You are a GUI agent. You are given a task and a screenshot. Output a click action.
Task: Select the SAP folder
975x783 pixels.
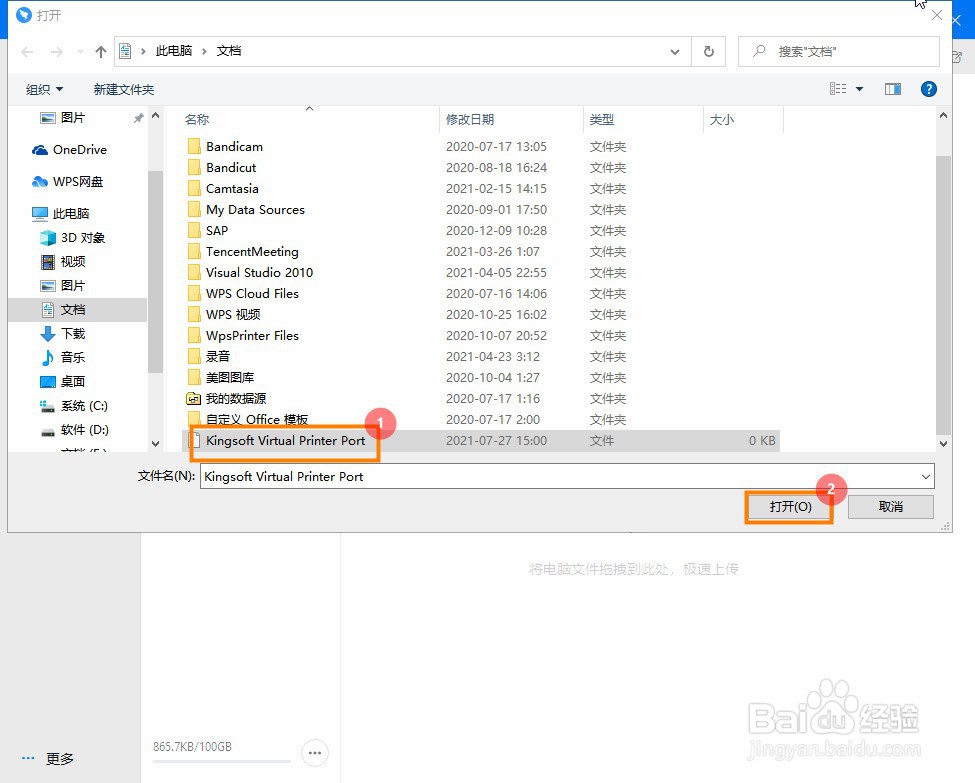click(216, 231)
